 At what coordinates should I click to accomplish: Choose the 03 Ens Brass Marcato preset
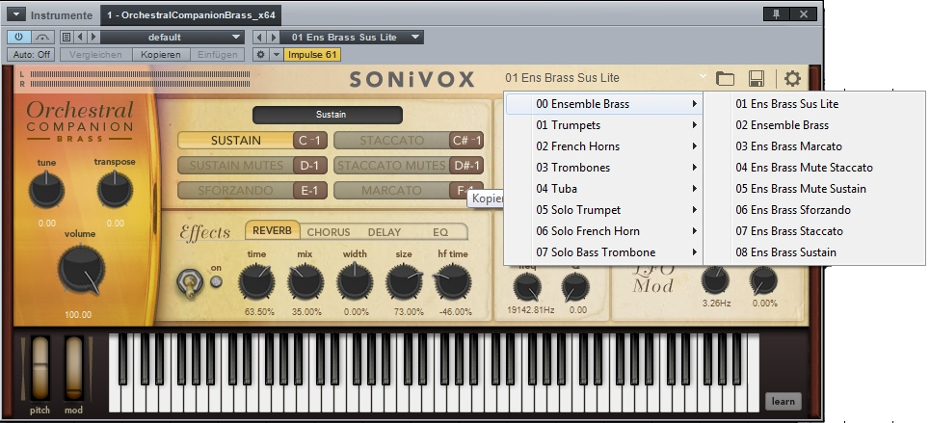click(x=814, y=147)
